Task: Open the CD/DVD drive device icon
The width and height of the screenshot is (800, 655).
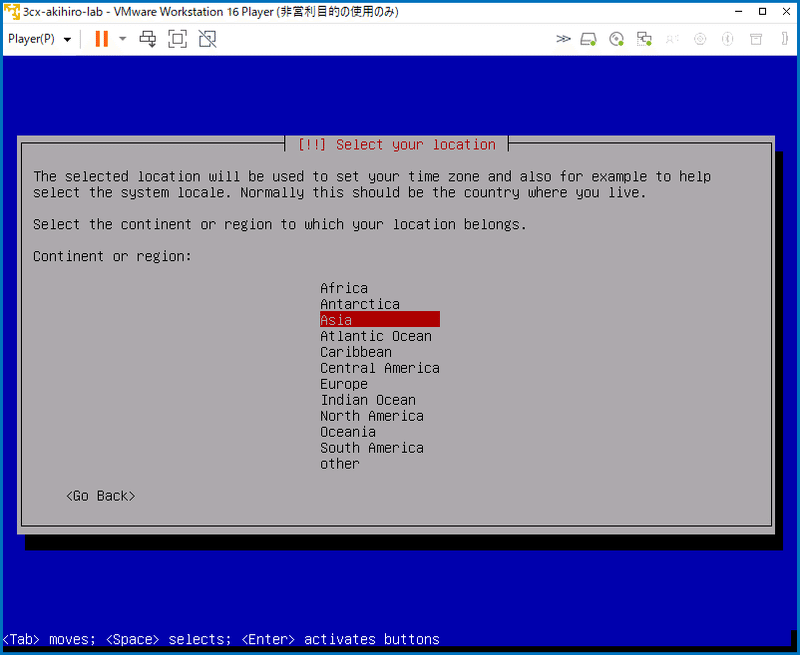Action: coord(616,39)
